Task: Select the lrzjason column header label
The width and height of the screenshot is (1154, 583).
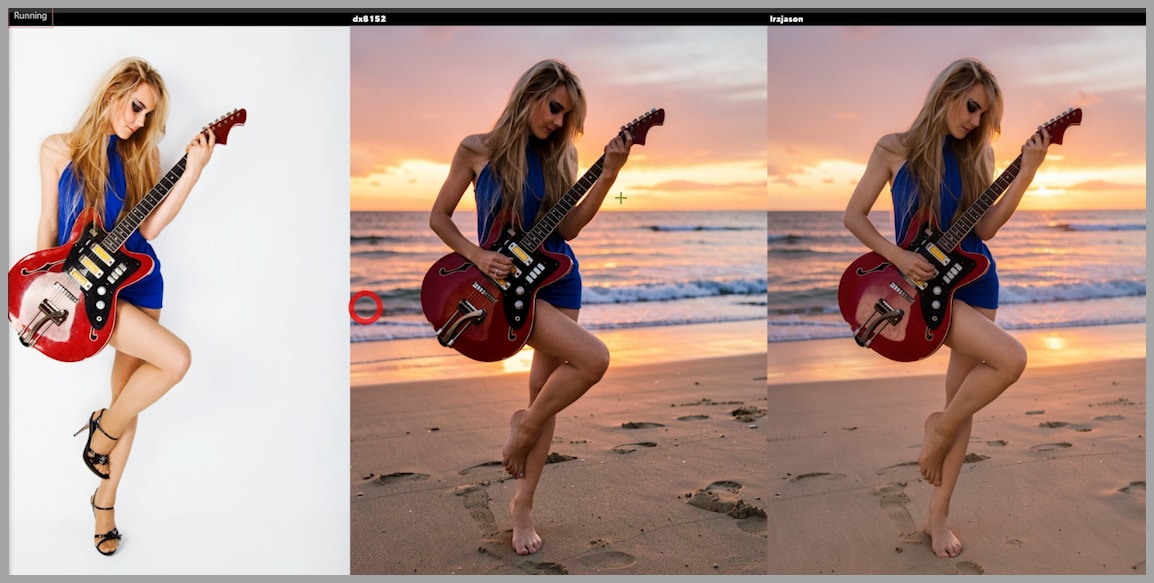Action: 786,19
